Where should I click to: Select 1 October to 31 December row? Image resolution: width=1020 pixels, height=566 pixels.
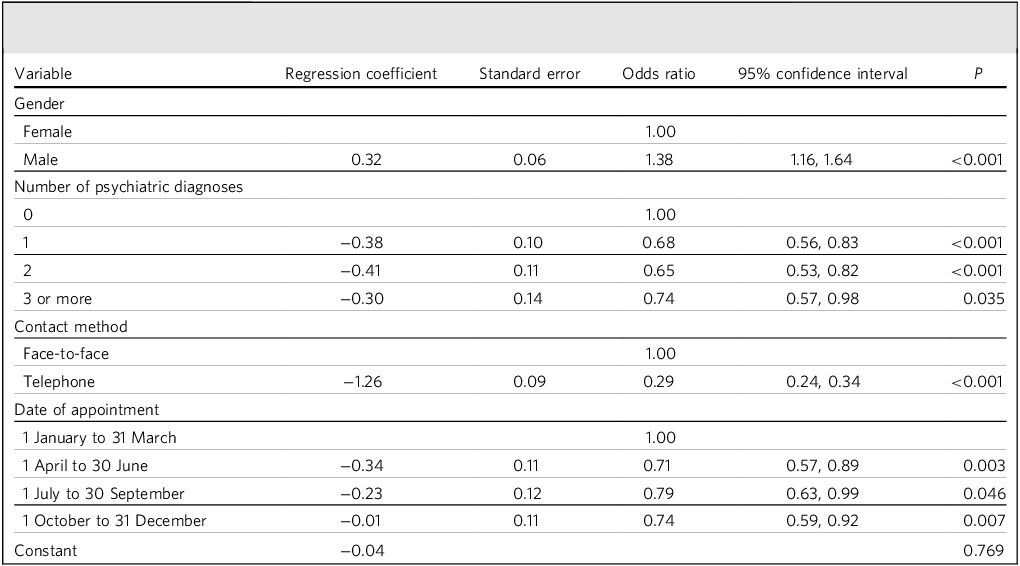[x=510, y=521]
